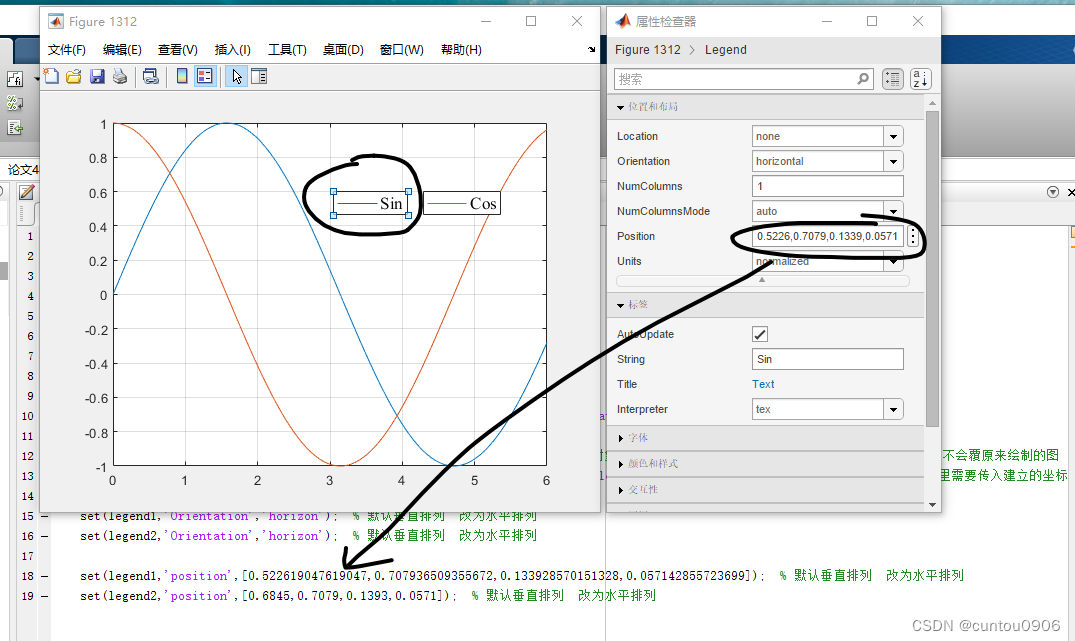Click the fi function icon in MATLAB editor
This screenshot has width=1075, height=641.
[14, 80]
